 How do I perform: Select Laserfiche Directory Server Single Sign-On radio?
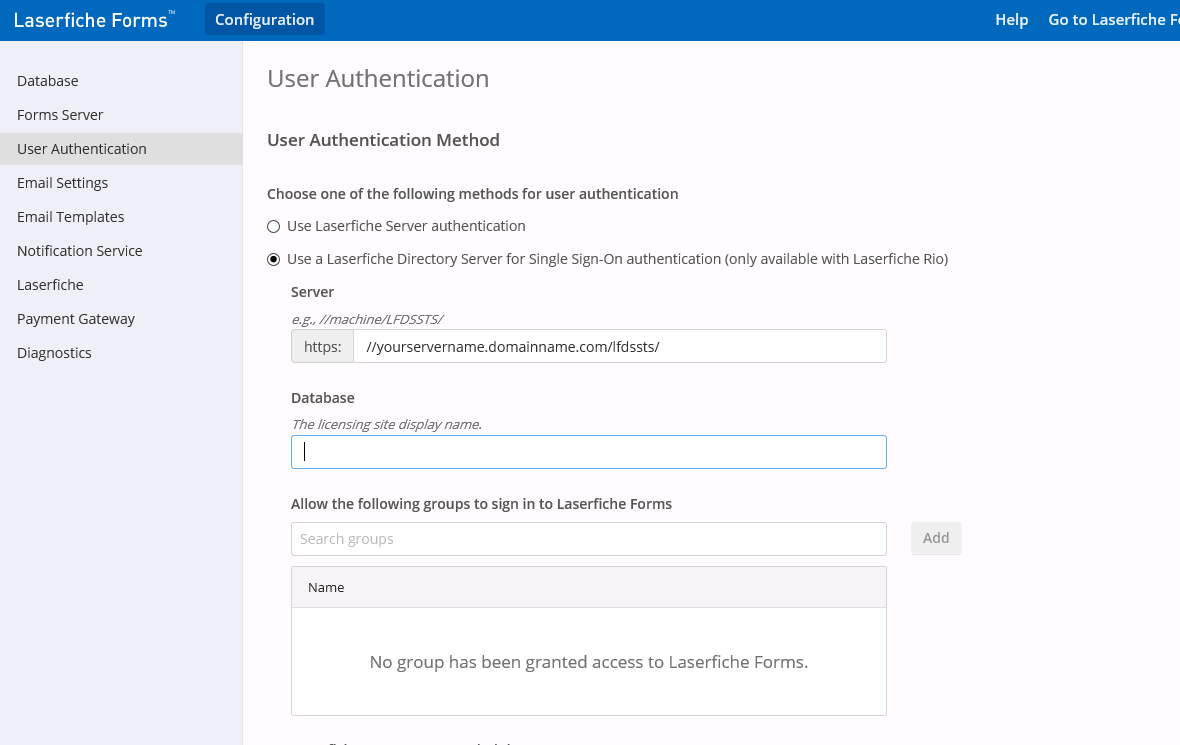pos(274,260)
